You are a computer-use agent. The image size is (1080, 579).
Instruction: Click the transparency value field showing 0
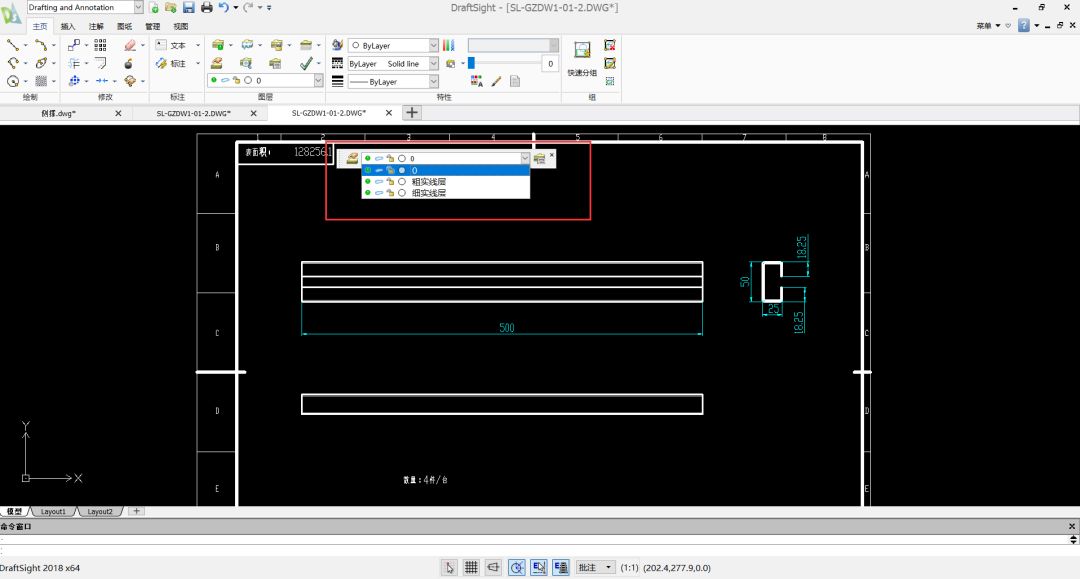coord(550,63)
